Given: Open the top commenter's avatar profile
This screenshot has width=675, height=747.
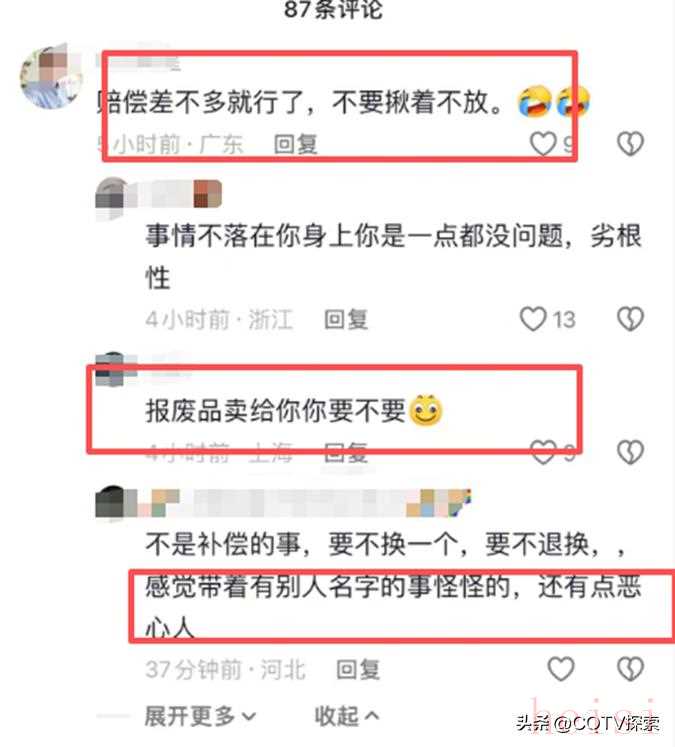Looking at the screenshot, I should tap(51, 76).
